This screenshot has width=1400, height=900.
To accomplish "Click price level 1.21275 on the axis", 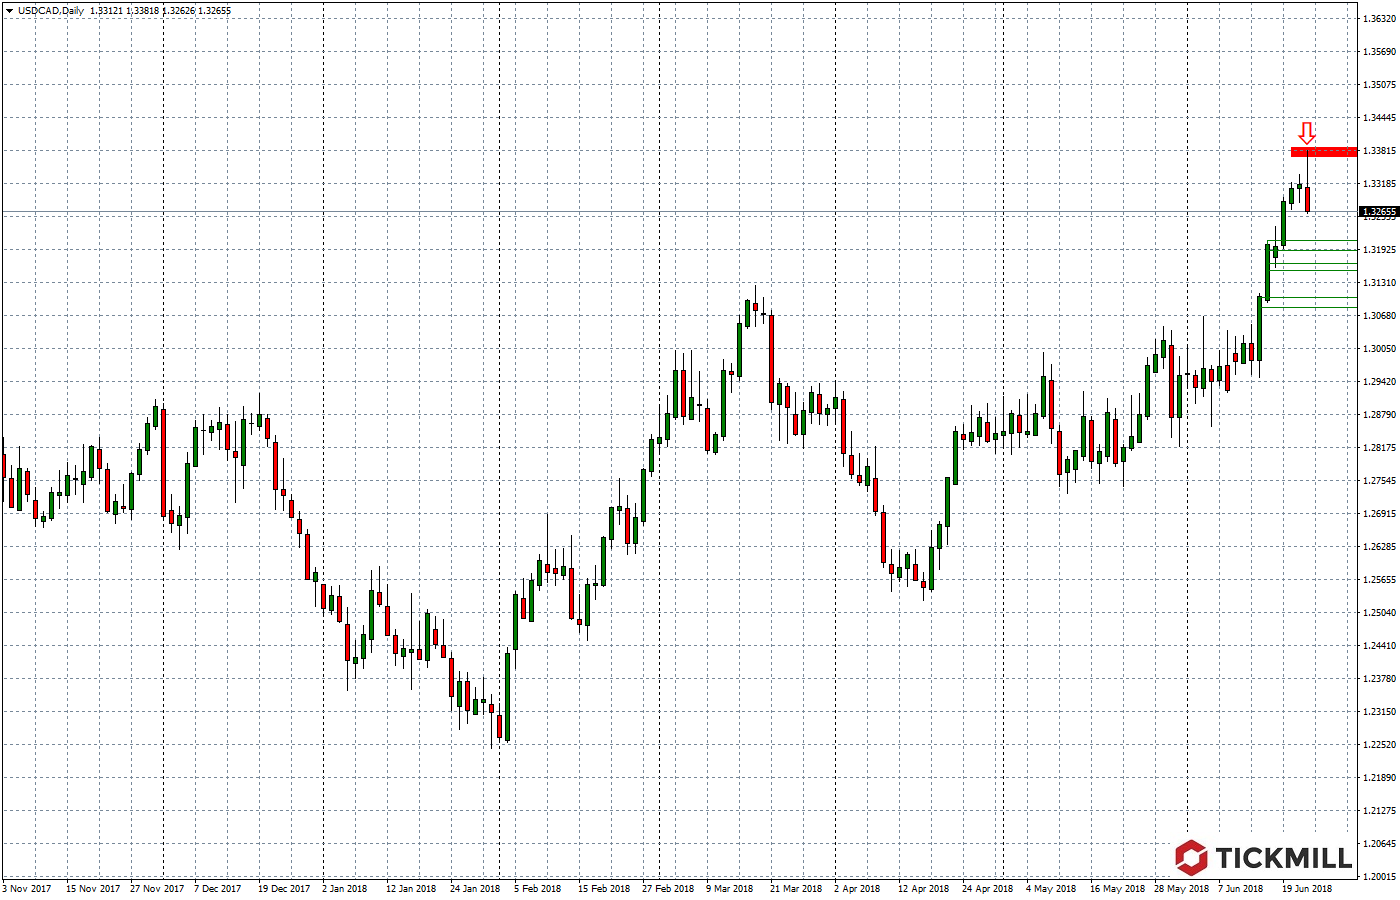I will [x=1380, y=811].
